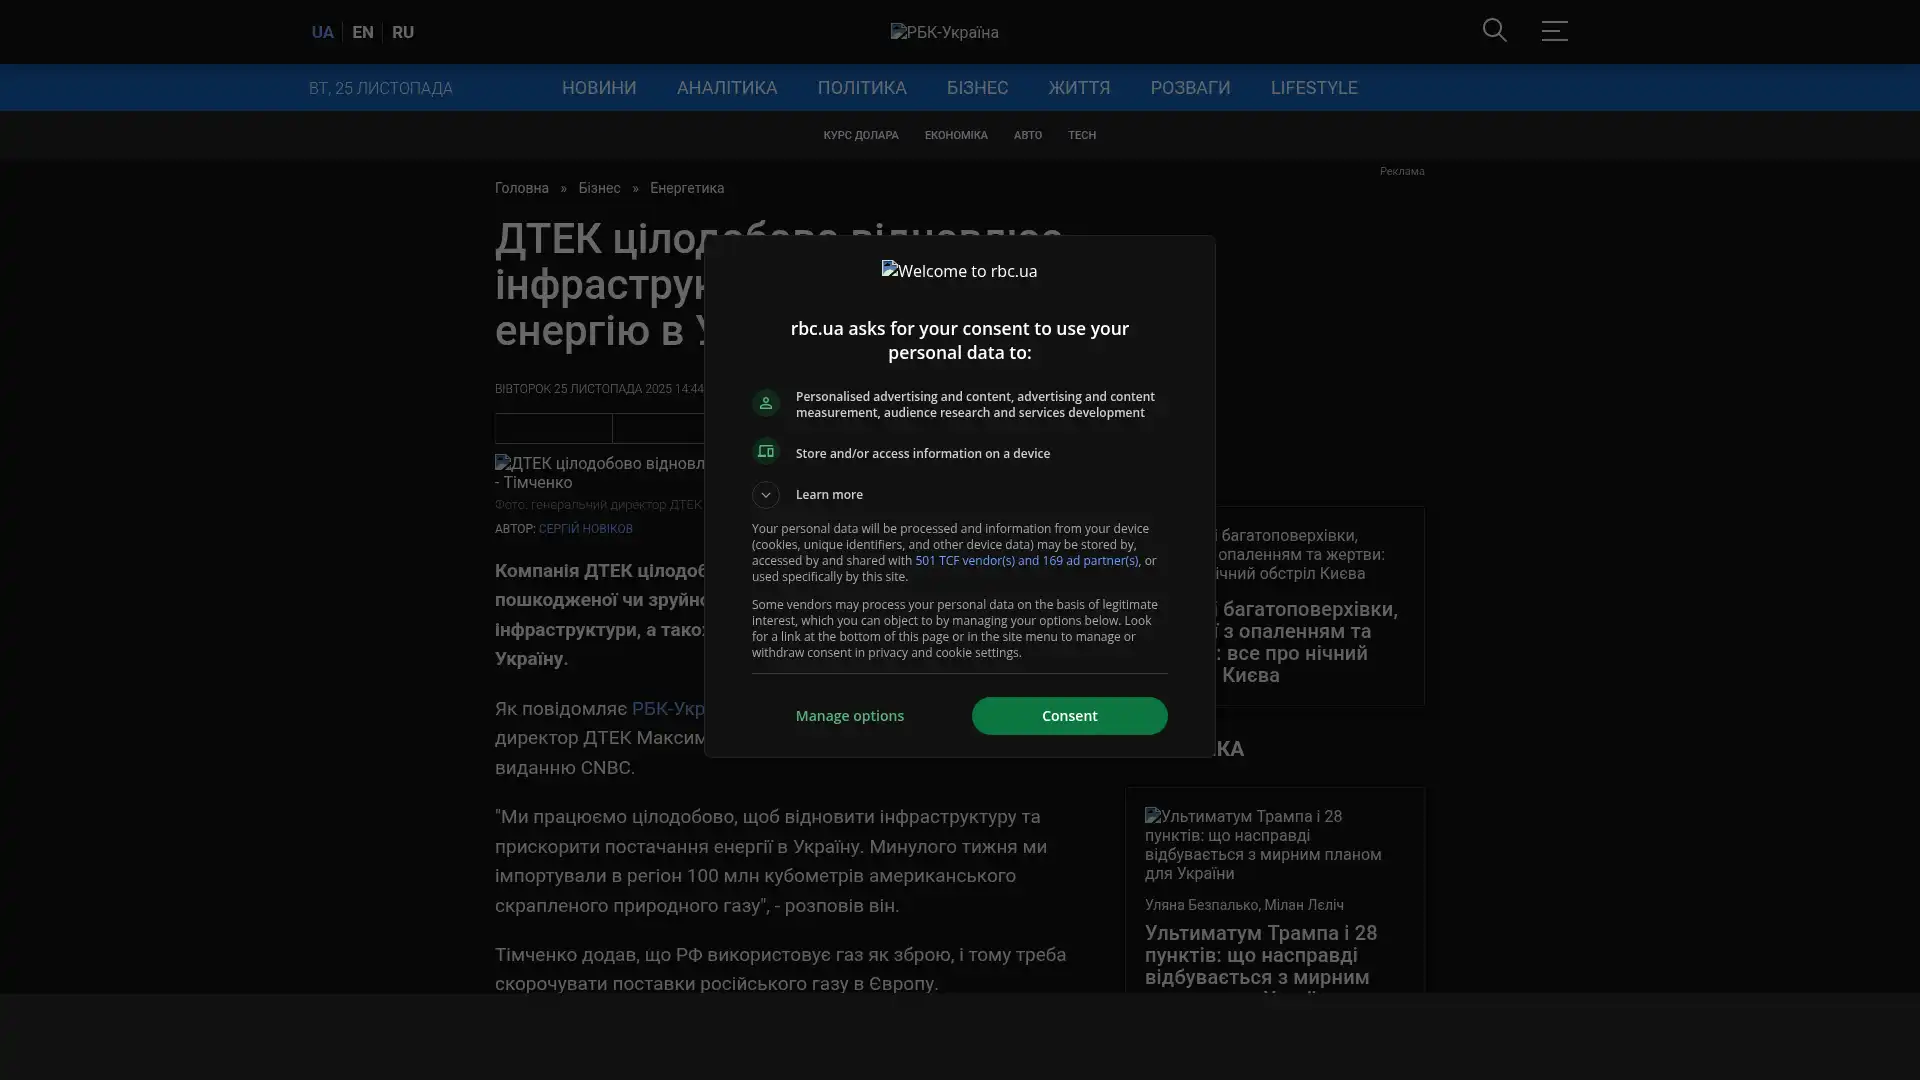Select the UA language option

pyautogui.click(x=322, y=32)
